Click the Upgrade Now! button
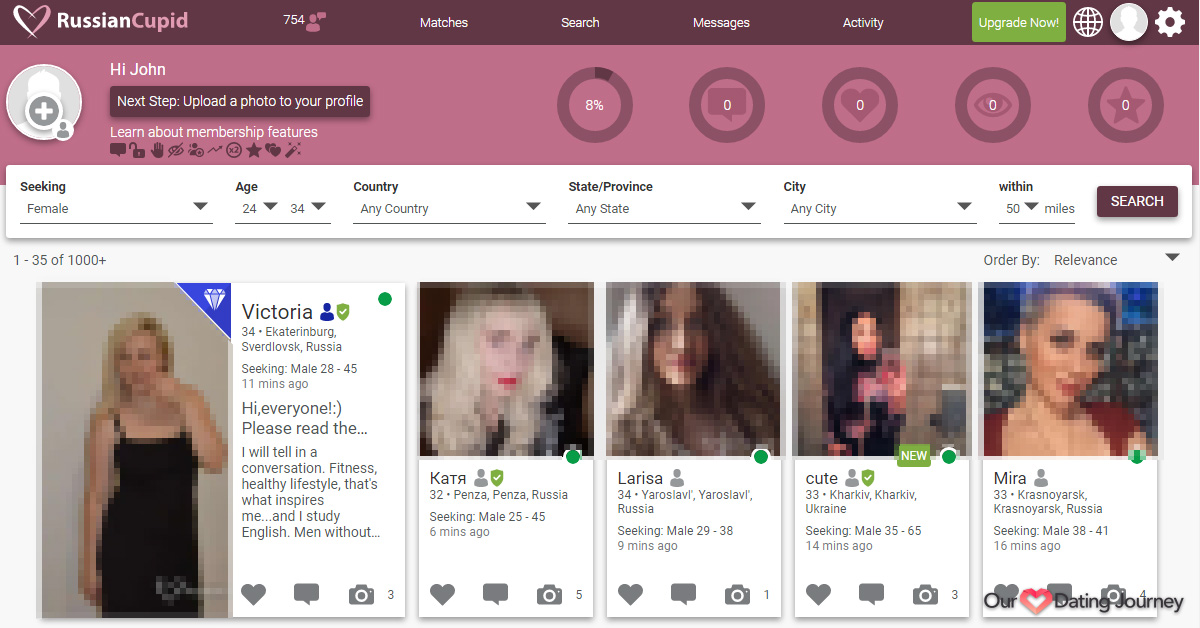The height and width of the screenshot is (628, 1200). [x=1019, y=22]
